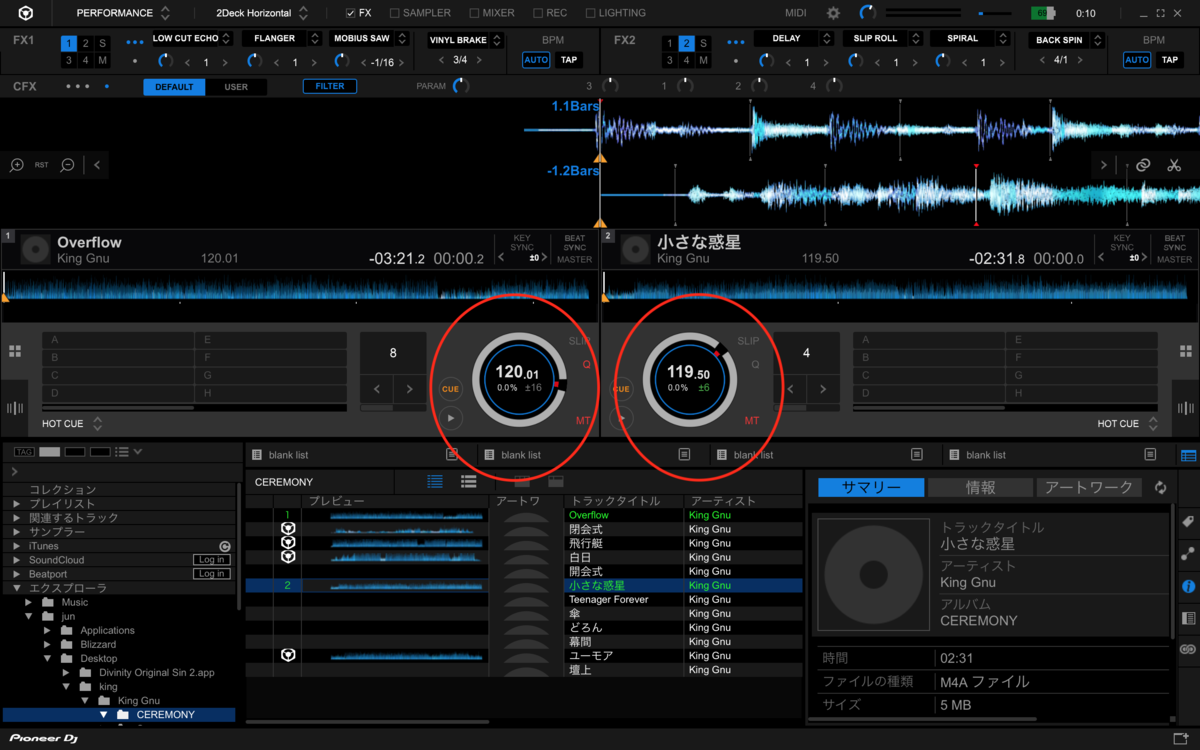The width and height of the screenshot is (1200, 750).
Task: Open the rekordbox logo menu
Action: [25, 13]
